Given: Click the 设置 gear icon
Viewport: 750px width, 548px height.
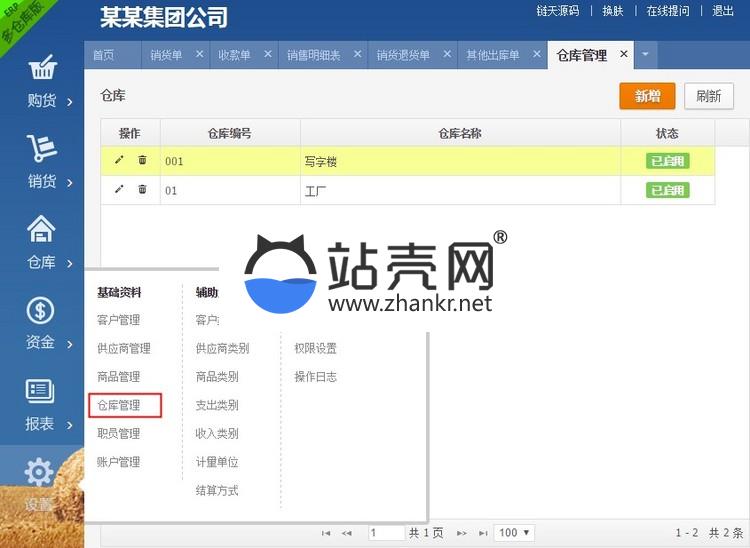Looking at the screenshot, I should 40,472.
